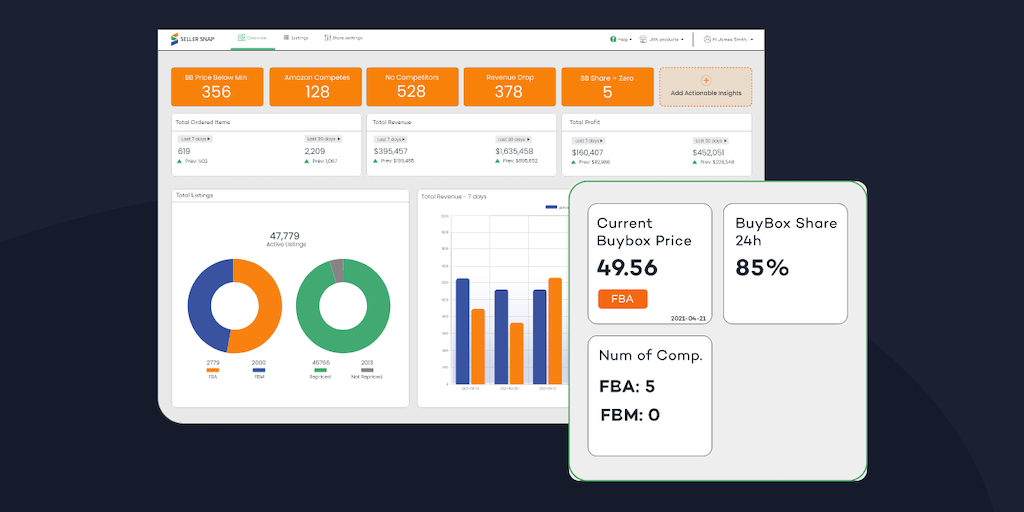Open the Overview tab
Image resolution: width=1024 pixels, height=512 pixels.
252,38
